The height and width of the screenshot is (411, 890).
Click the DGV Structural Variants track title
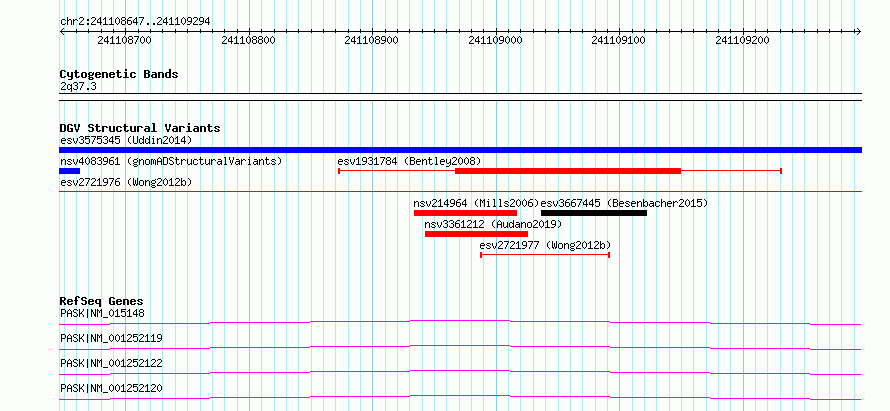[140, 128]
